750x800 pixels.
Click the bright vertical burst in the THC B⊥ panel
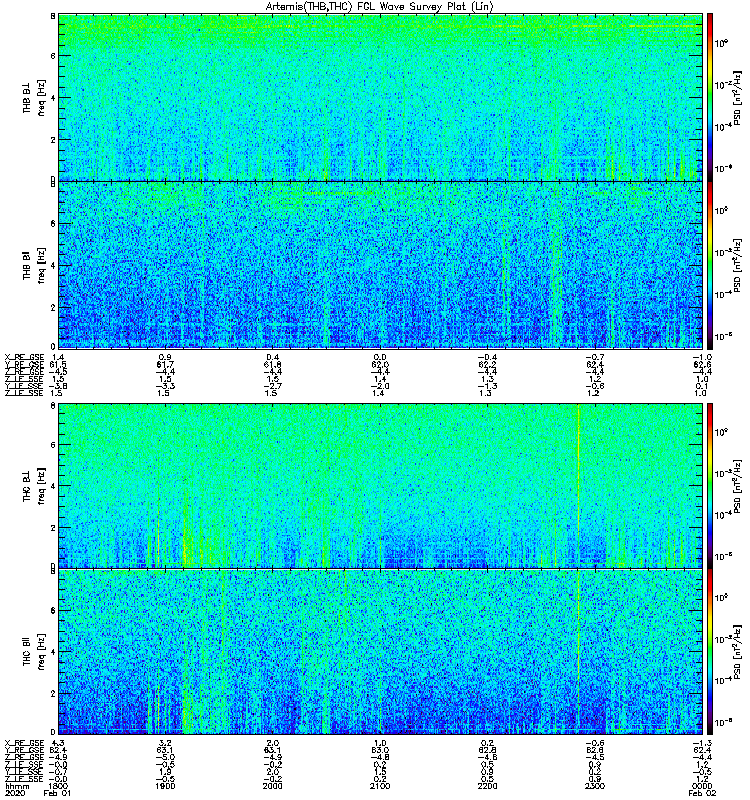point(579,485)
